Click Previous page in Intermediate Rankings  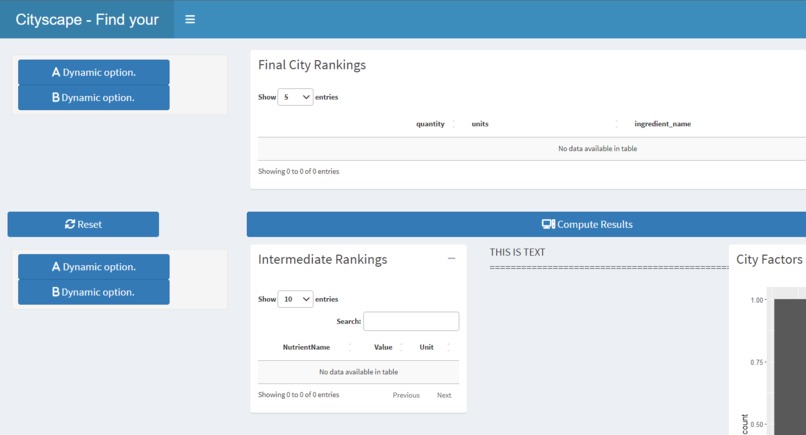[406, 395]
